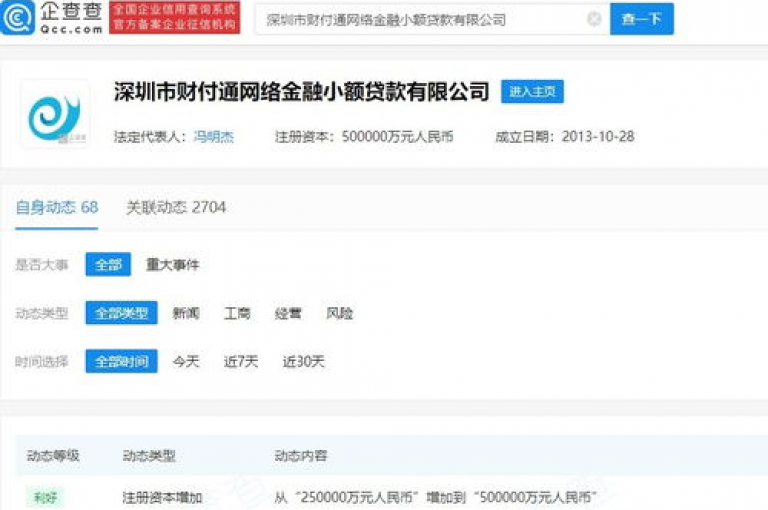Select the 全部类型 filter
Screen dimensions: 768x510
point(121,313)
